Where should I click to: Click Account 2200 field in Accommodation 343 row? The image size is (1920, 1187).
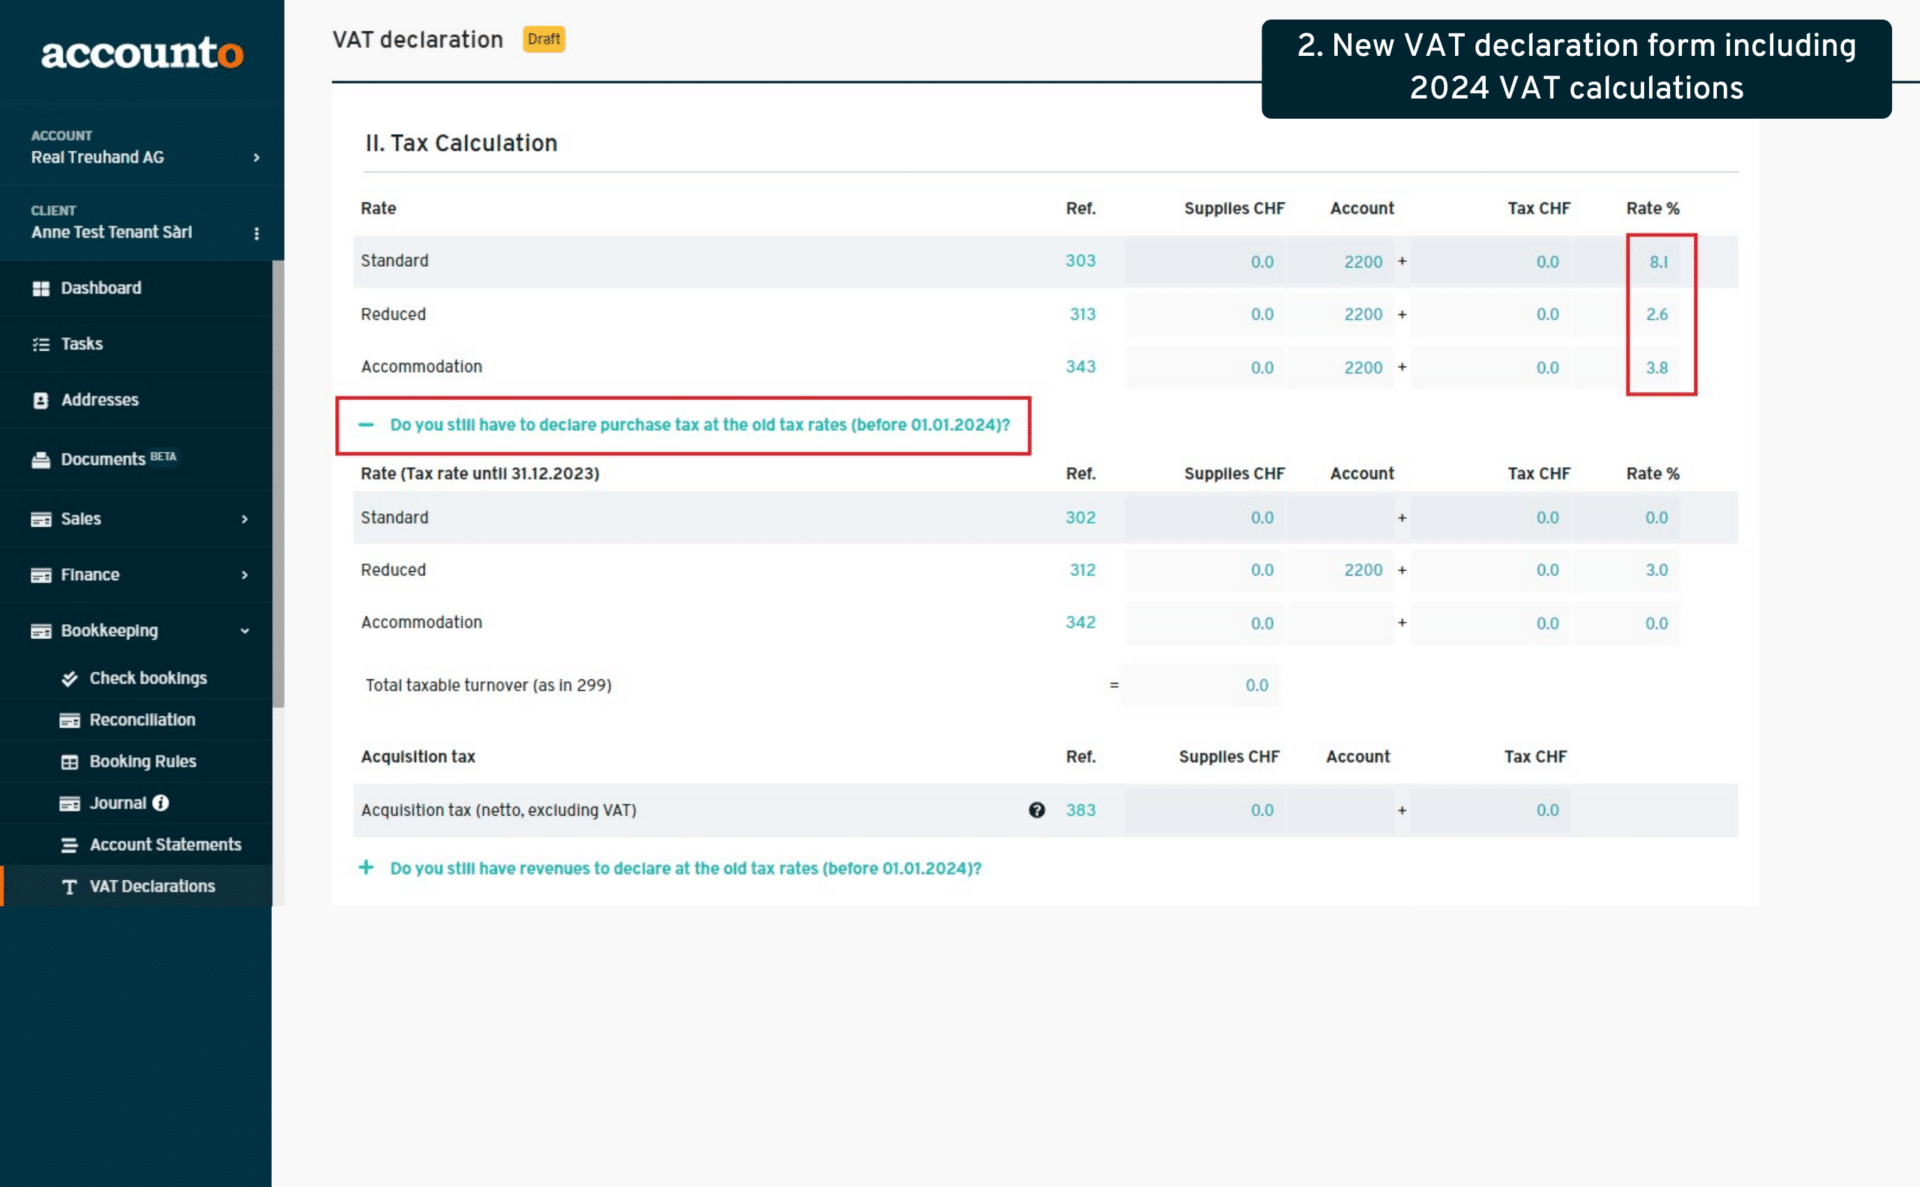1340,367
